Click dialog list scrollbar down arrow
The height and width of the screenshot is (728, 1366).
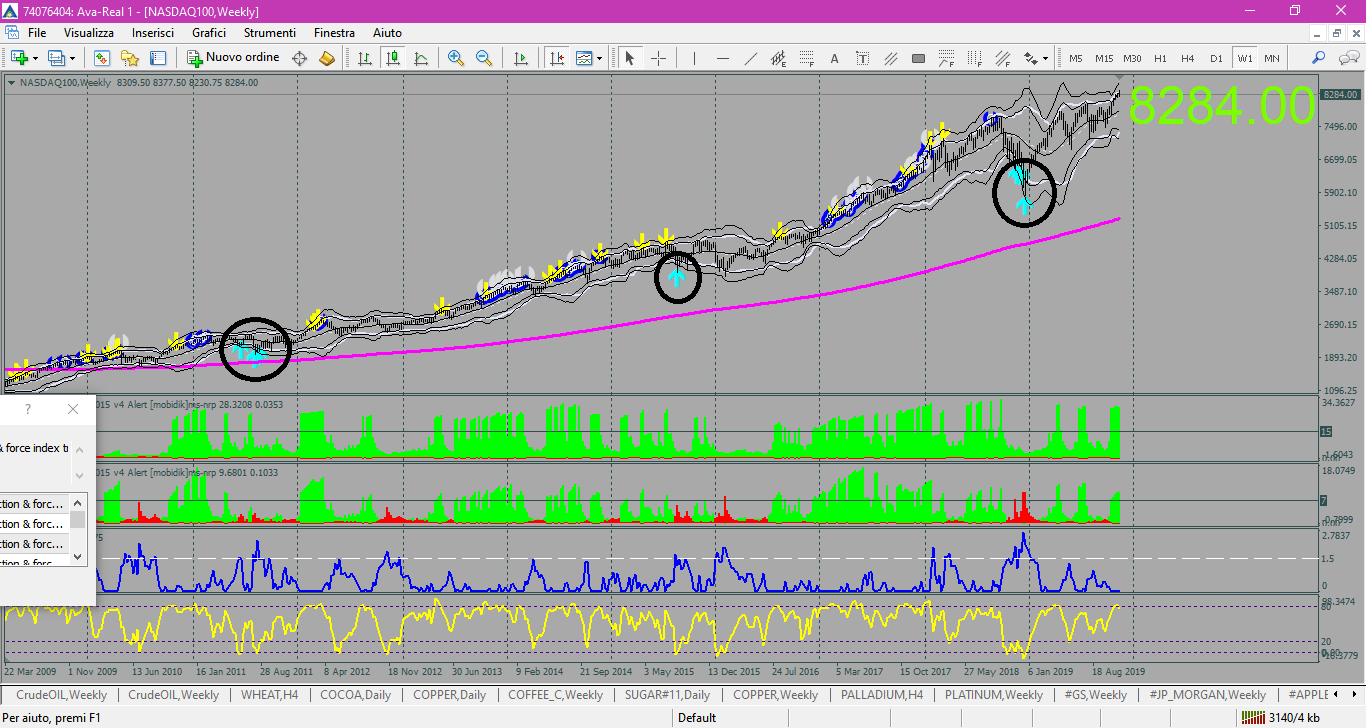[x=77, y=557]
